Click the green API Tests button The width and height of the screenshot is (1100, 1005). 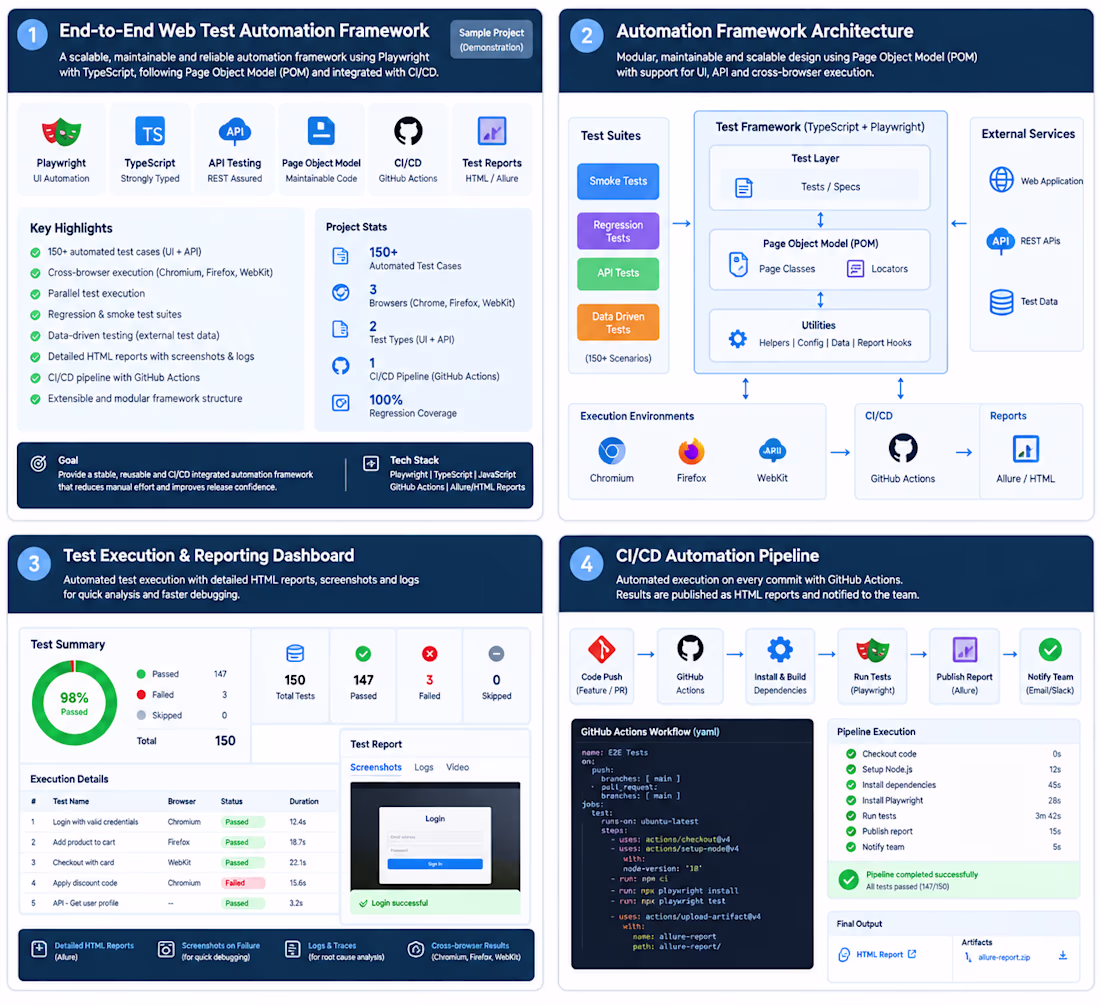click(618, 273)
